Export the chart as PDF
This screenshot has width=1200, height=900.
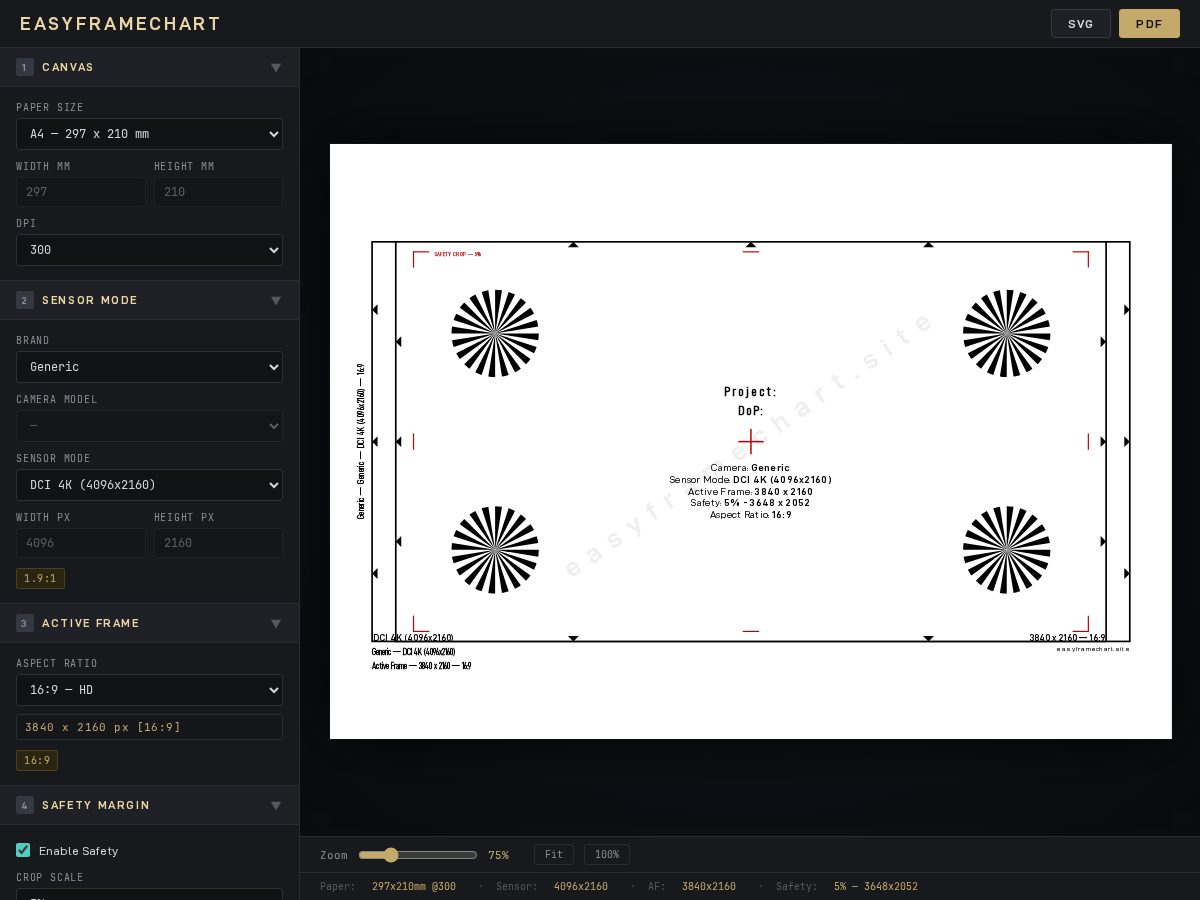pyautogui.click(x=1149, y=24)
